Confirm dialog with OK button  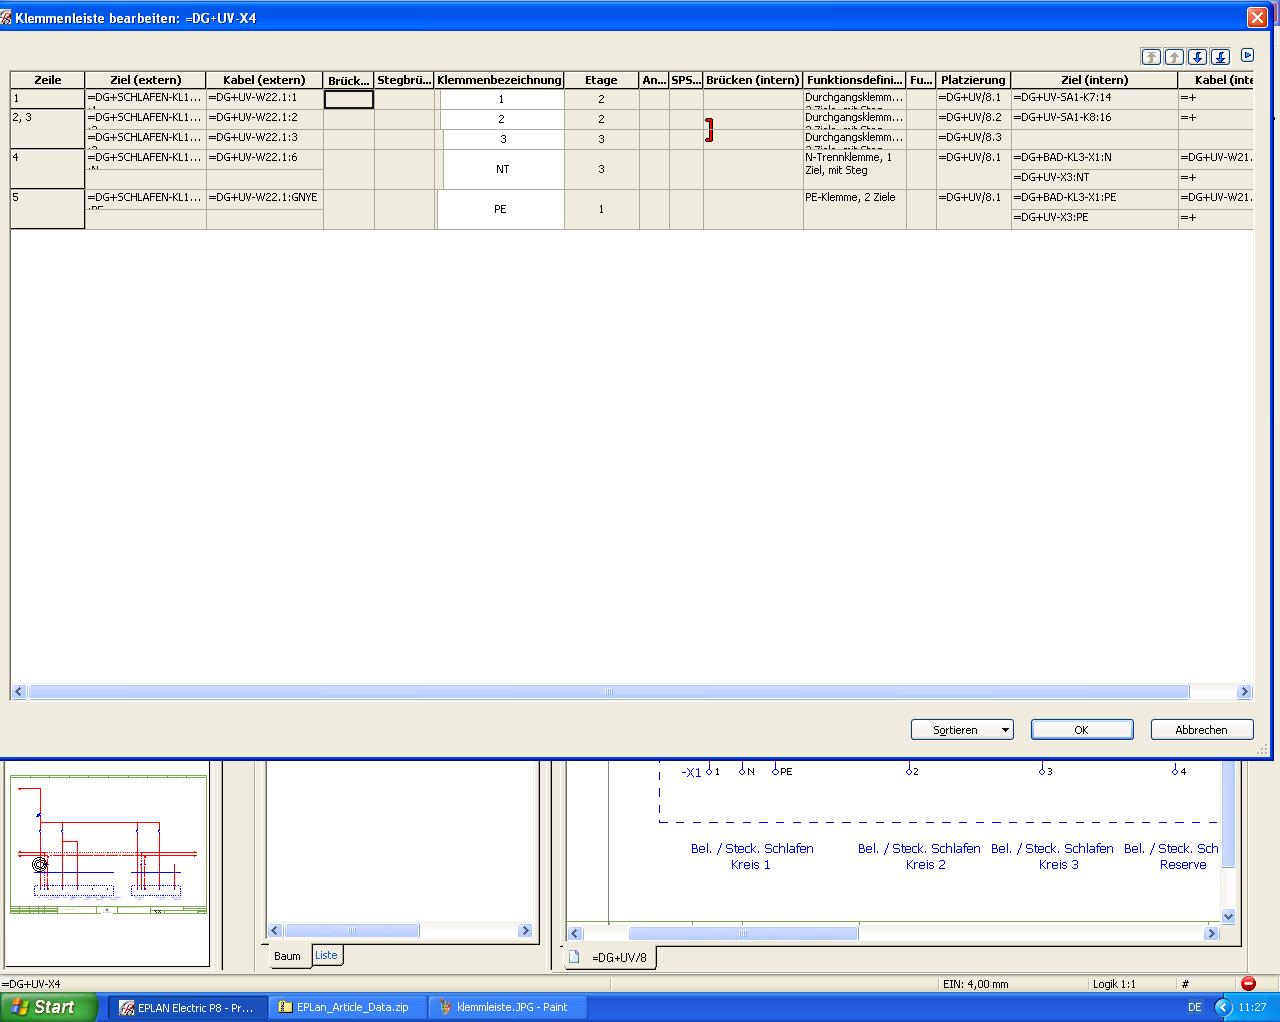(x=1081, y=730)
